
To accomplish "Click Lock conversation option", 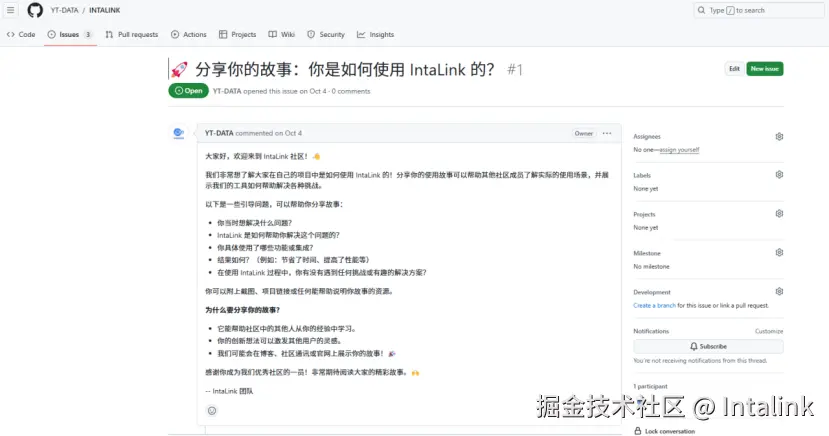I will 665,431.
